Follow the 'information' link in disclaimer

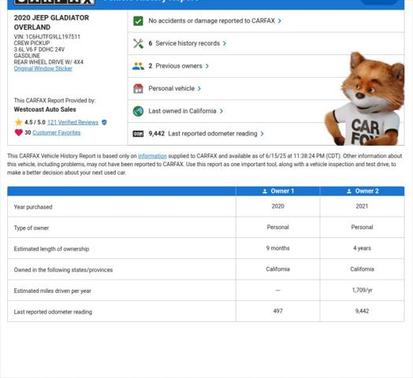coord(152,156)
